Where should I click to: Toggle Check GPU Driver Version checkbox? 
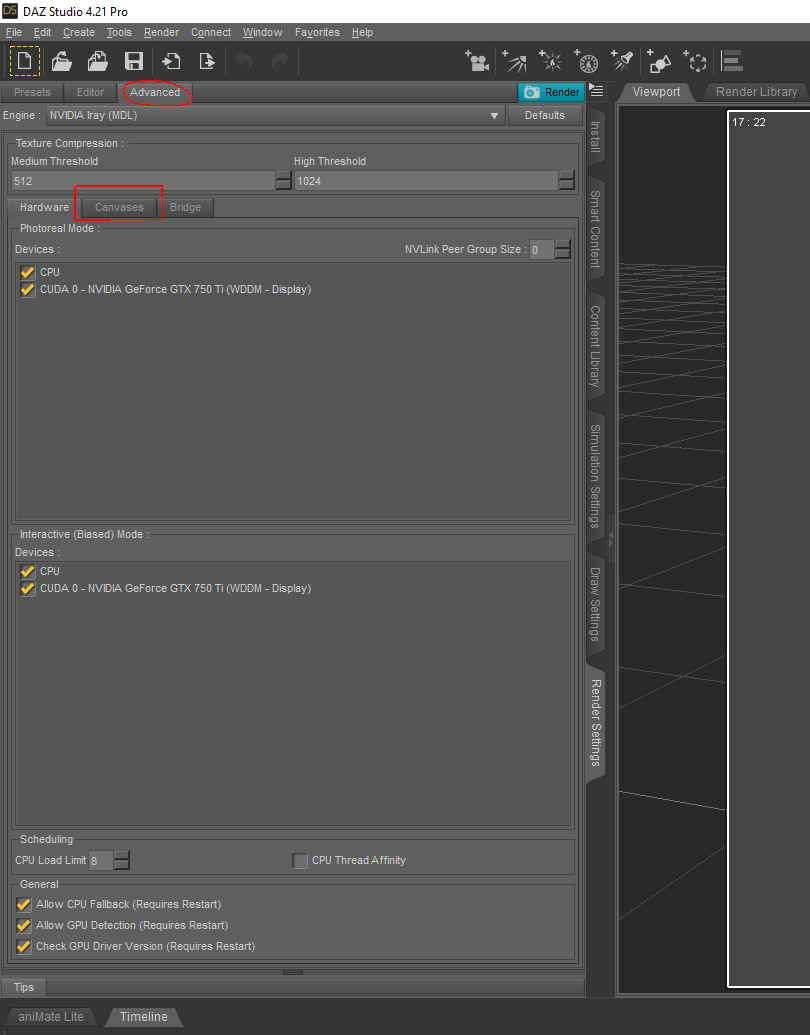[24, 947]
